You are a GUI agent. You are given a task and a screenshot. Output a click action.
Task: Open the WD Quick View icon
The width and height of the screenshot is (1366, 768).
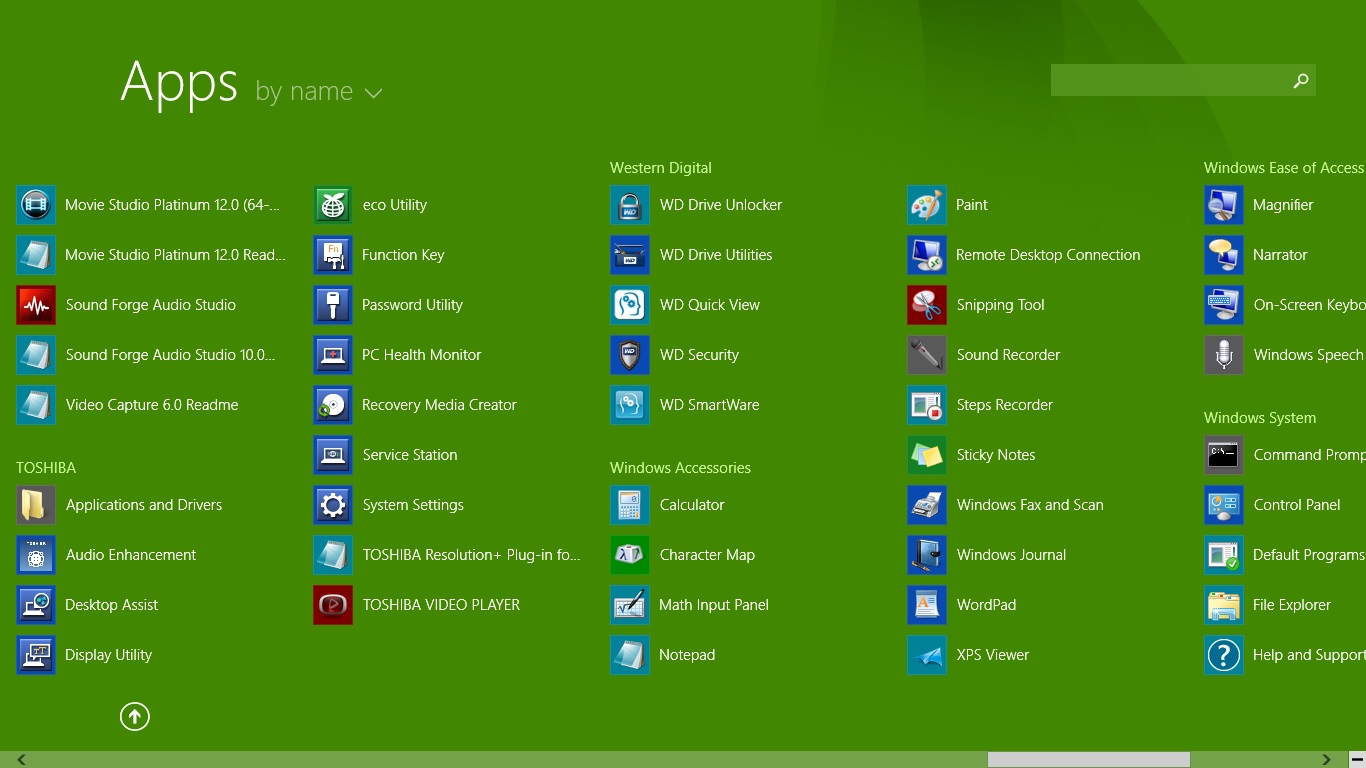click(x=630, y=305)
